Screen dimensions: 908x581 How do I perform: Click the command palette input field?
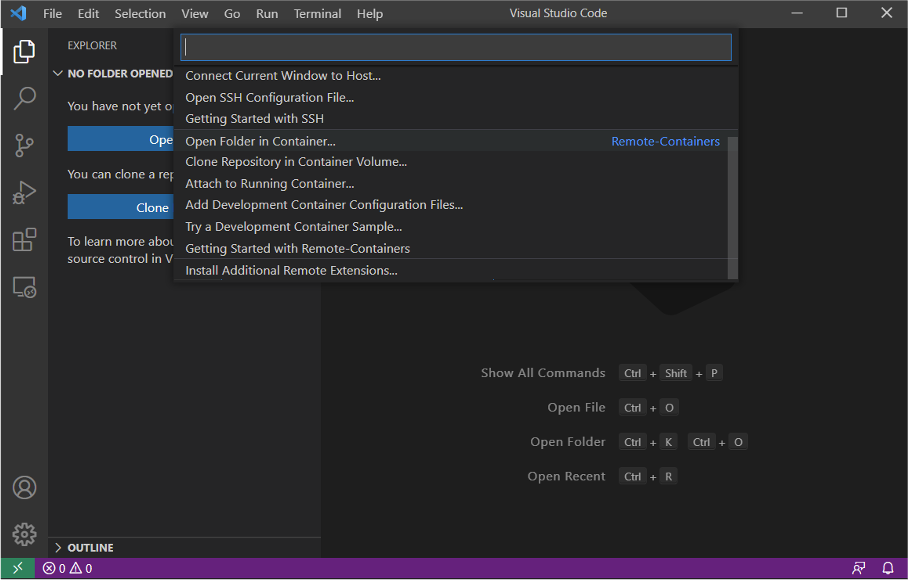[456, 47]
